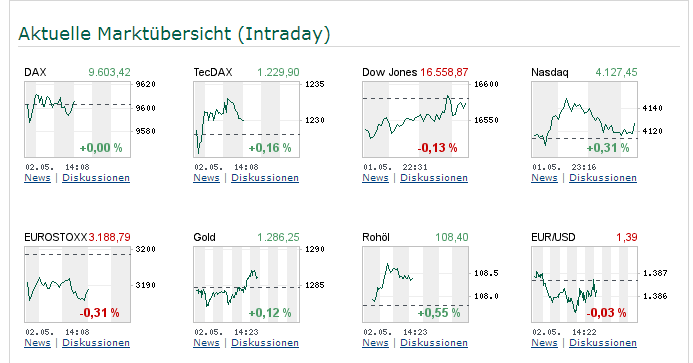The image size is (693, 363).
Task: Click the Gold price 1.286,25
Action: pyautogui.click(x=278, y=237)
